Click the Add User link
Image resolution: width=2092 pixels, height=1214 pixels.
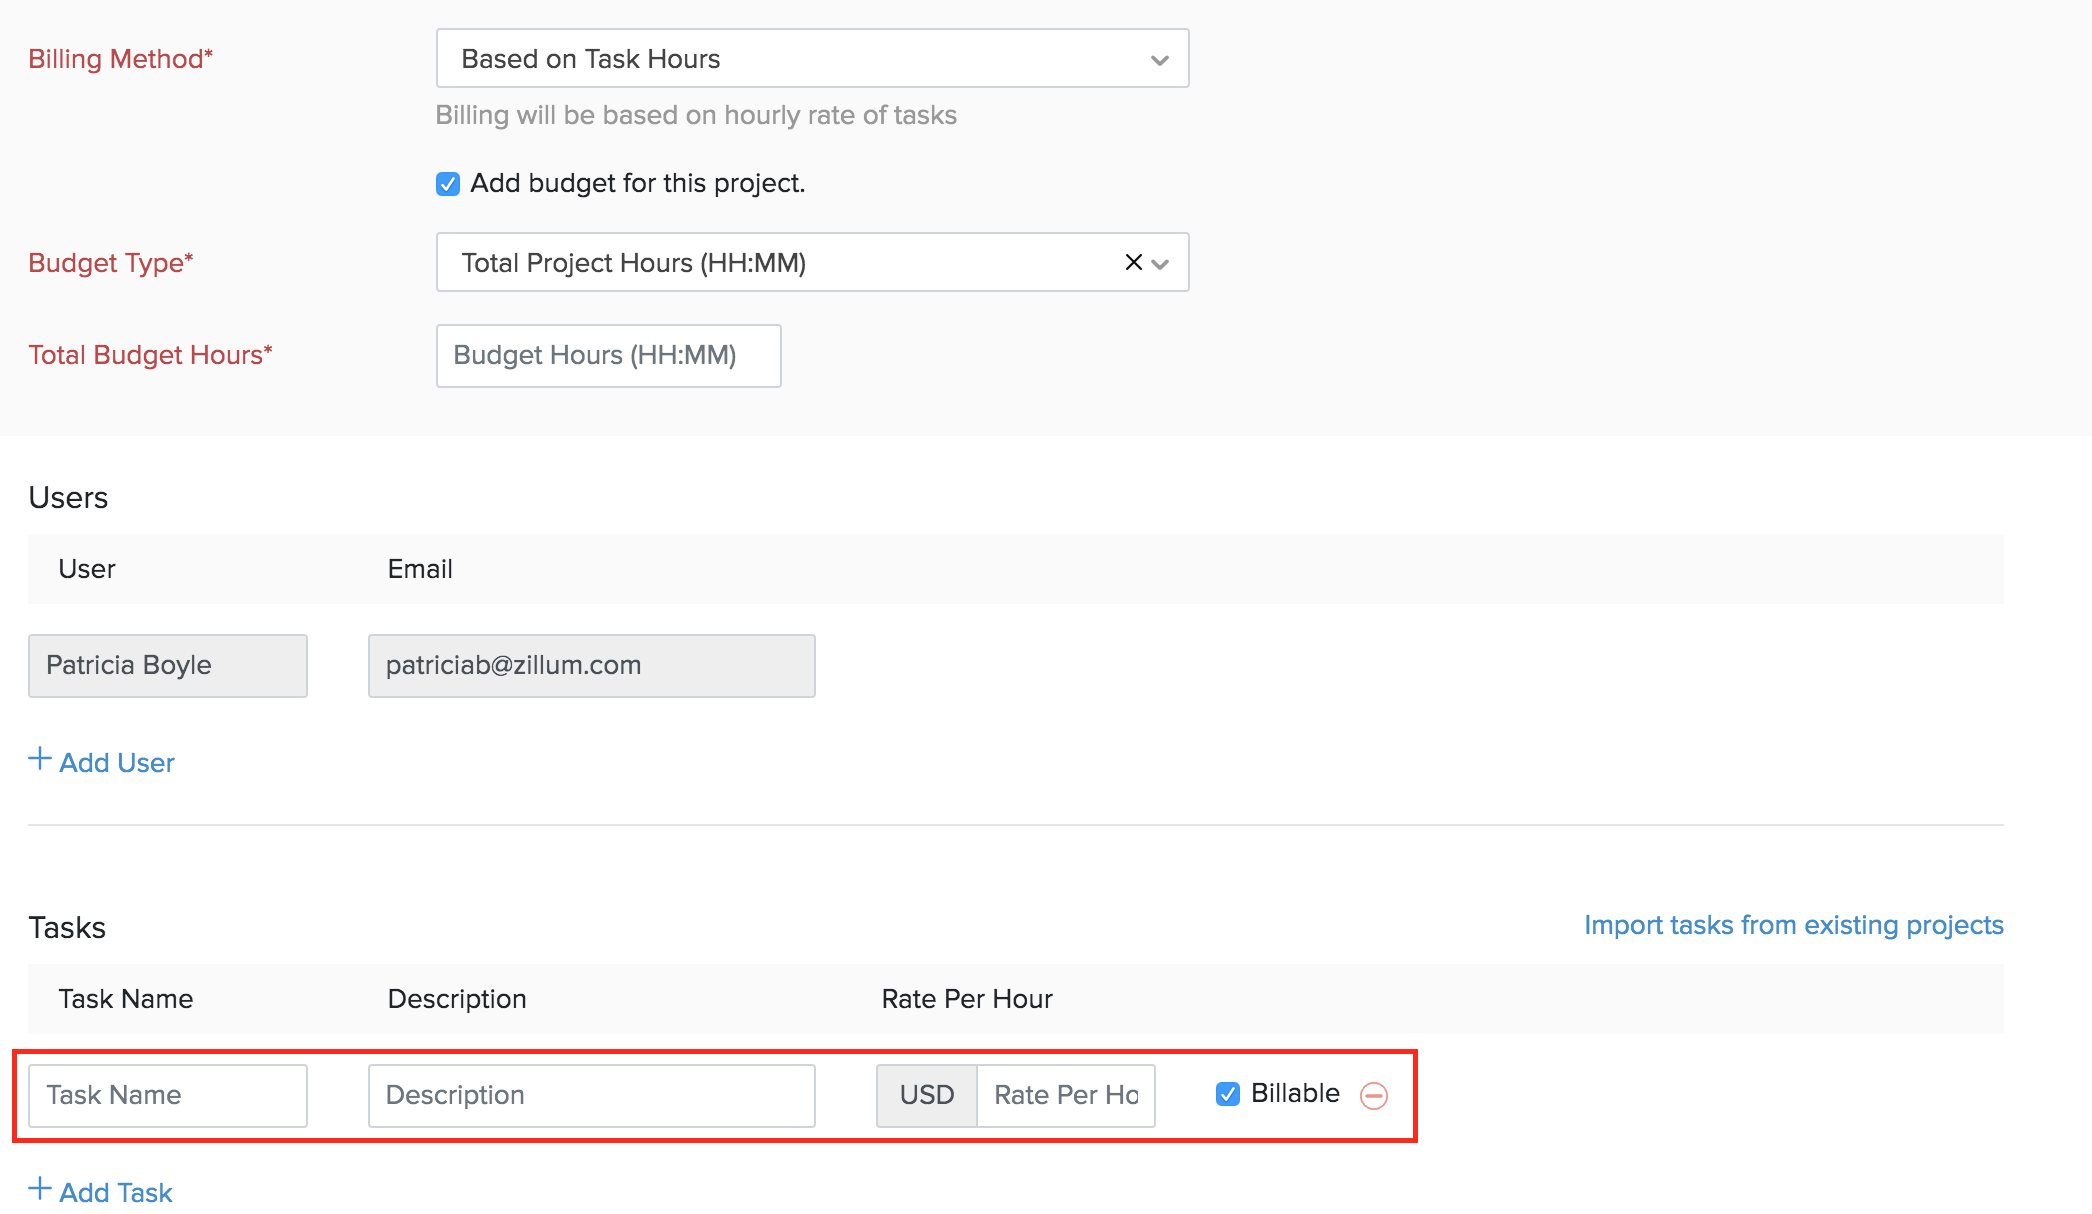(x=117, y=763)
